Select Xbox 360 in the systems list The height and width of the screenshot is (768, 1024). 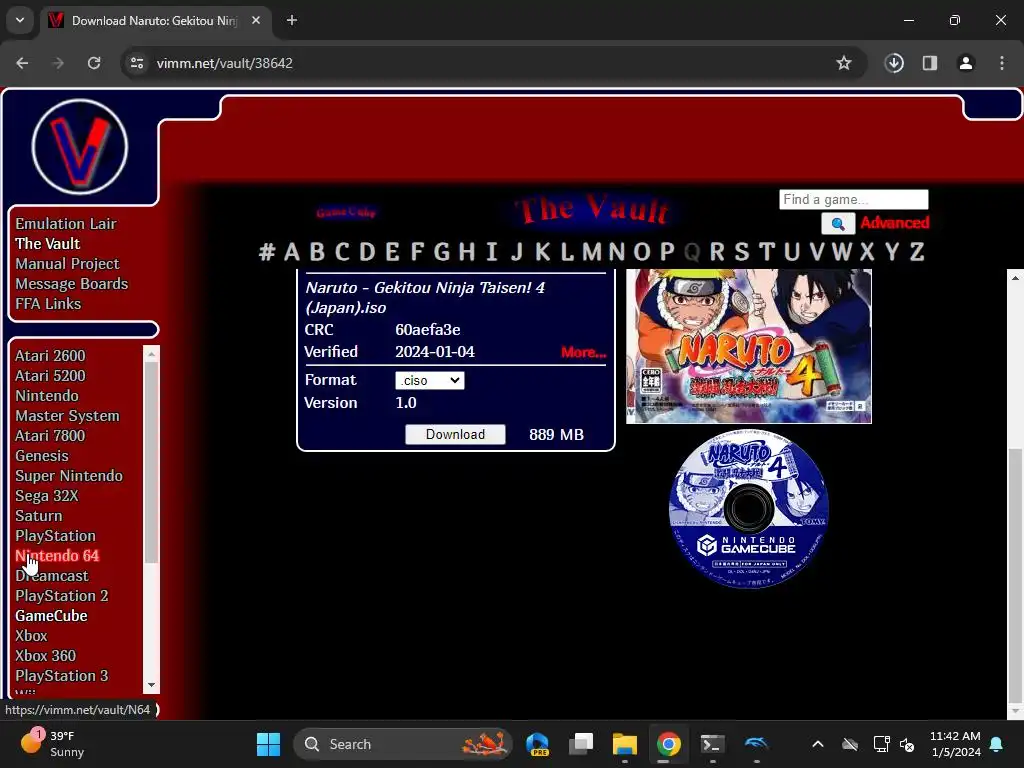(45, 656)
